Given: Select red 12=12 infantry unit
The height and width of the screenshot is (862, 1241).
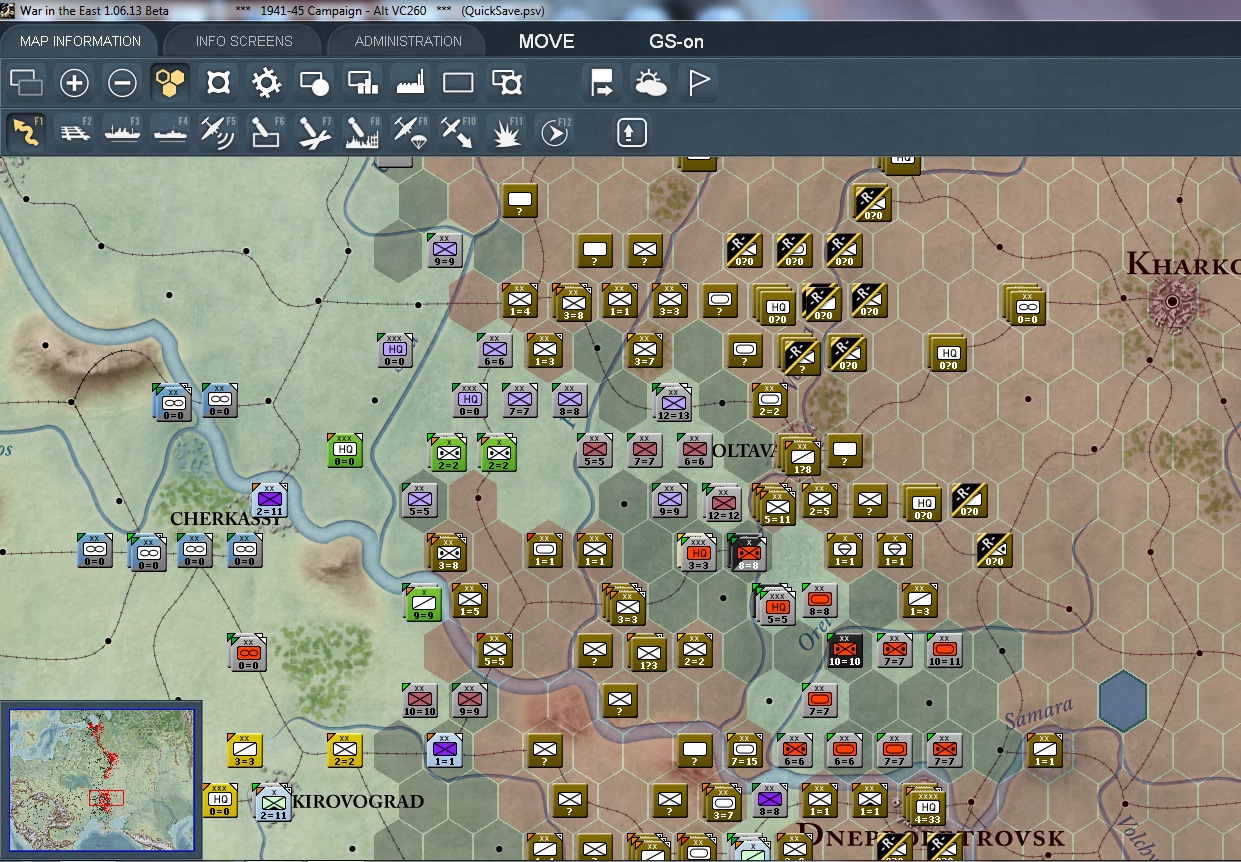Looking at the screenshot, I should (x=722, y=501).
